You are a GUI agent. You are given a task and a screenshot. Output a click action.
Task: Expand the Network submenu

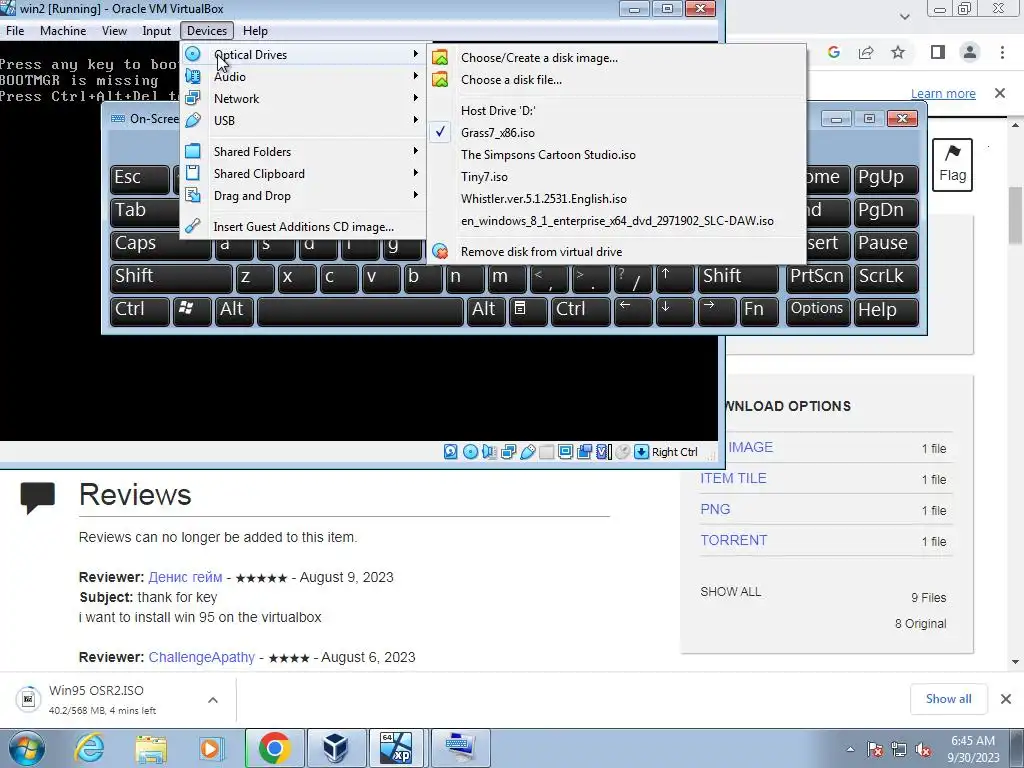coord(303,99)
